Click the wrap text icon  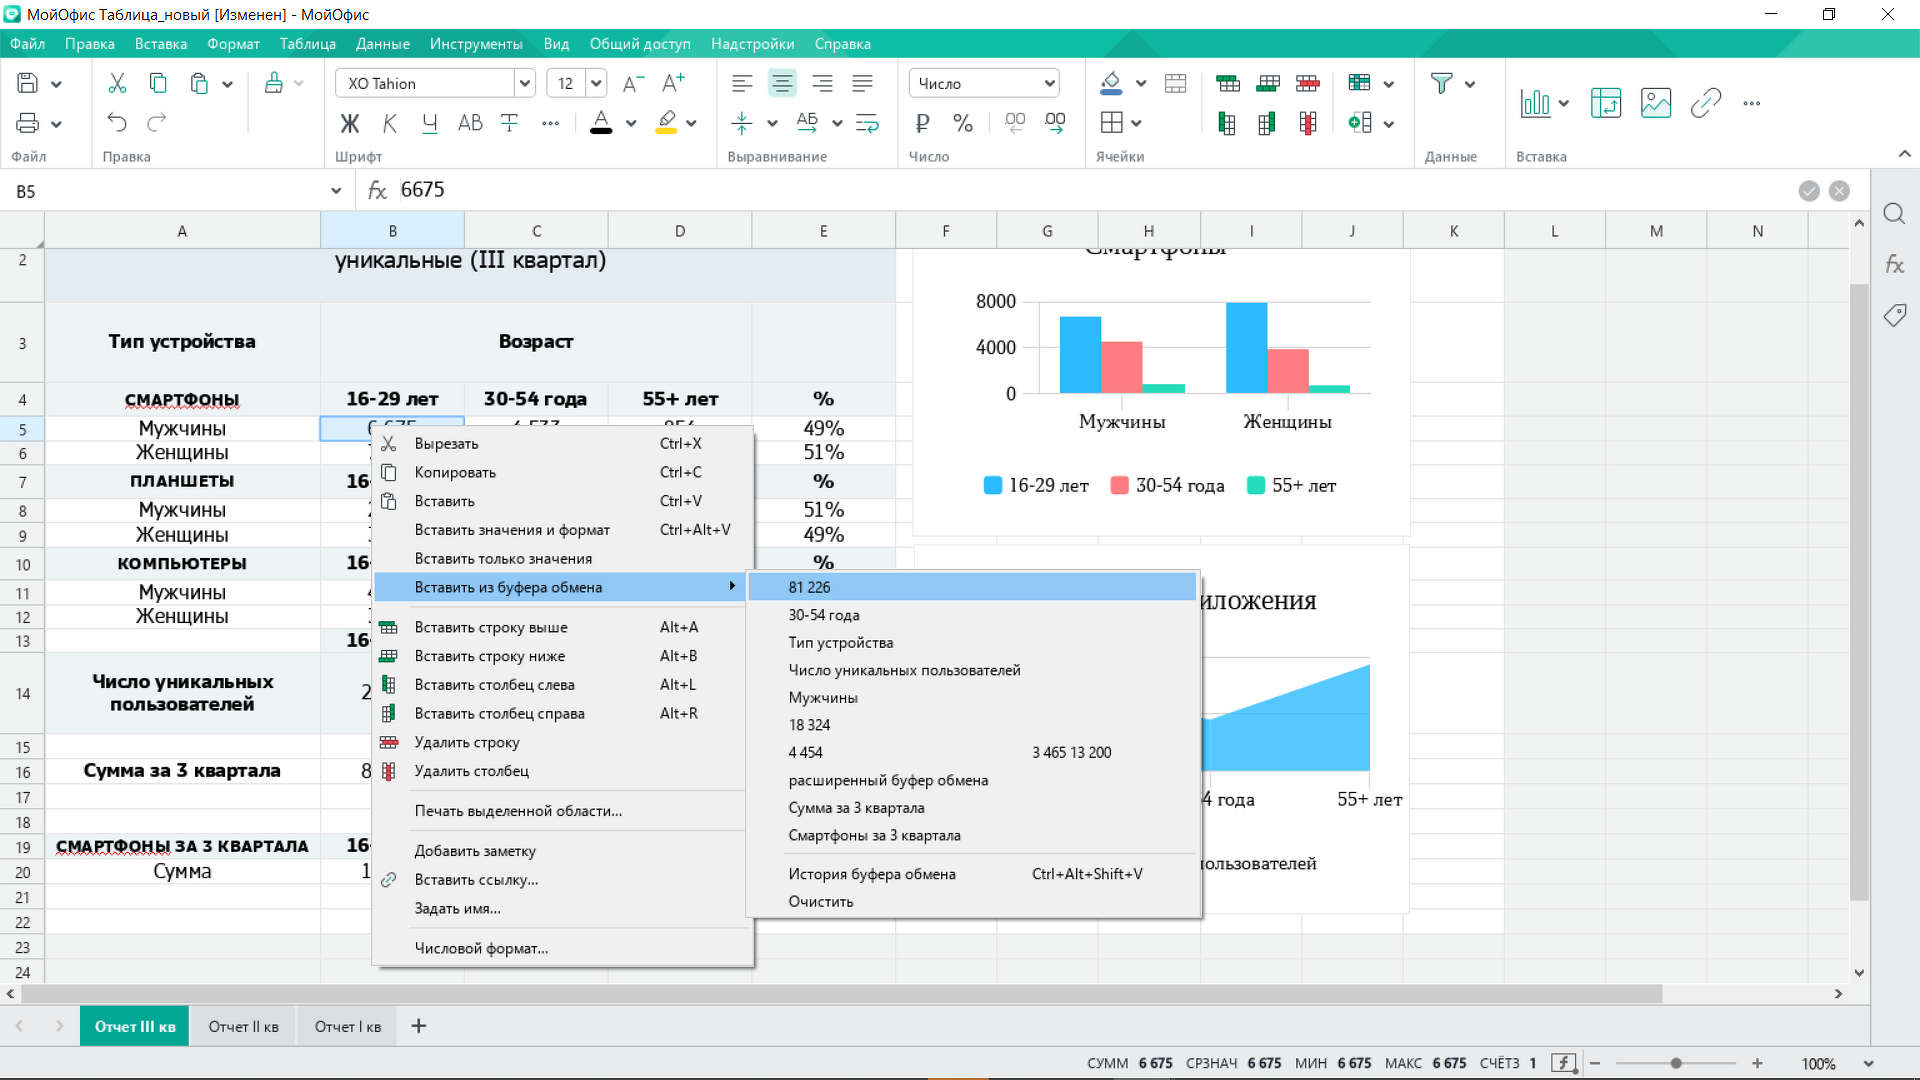coord(868,123)
